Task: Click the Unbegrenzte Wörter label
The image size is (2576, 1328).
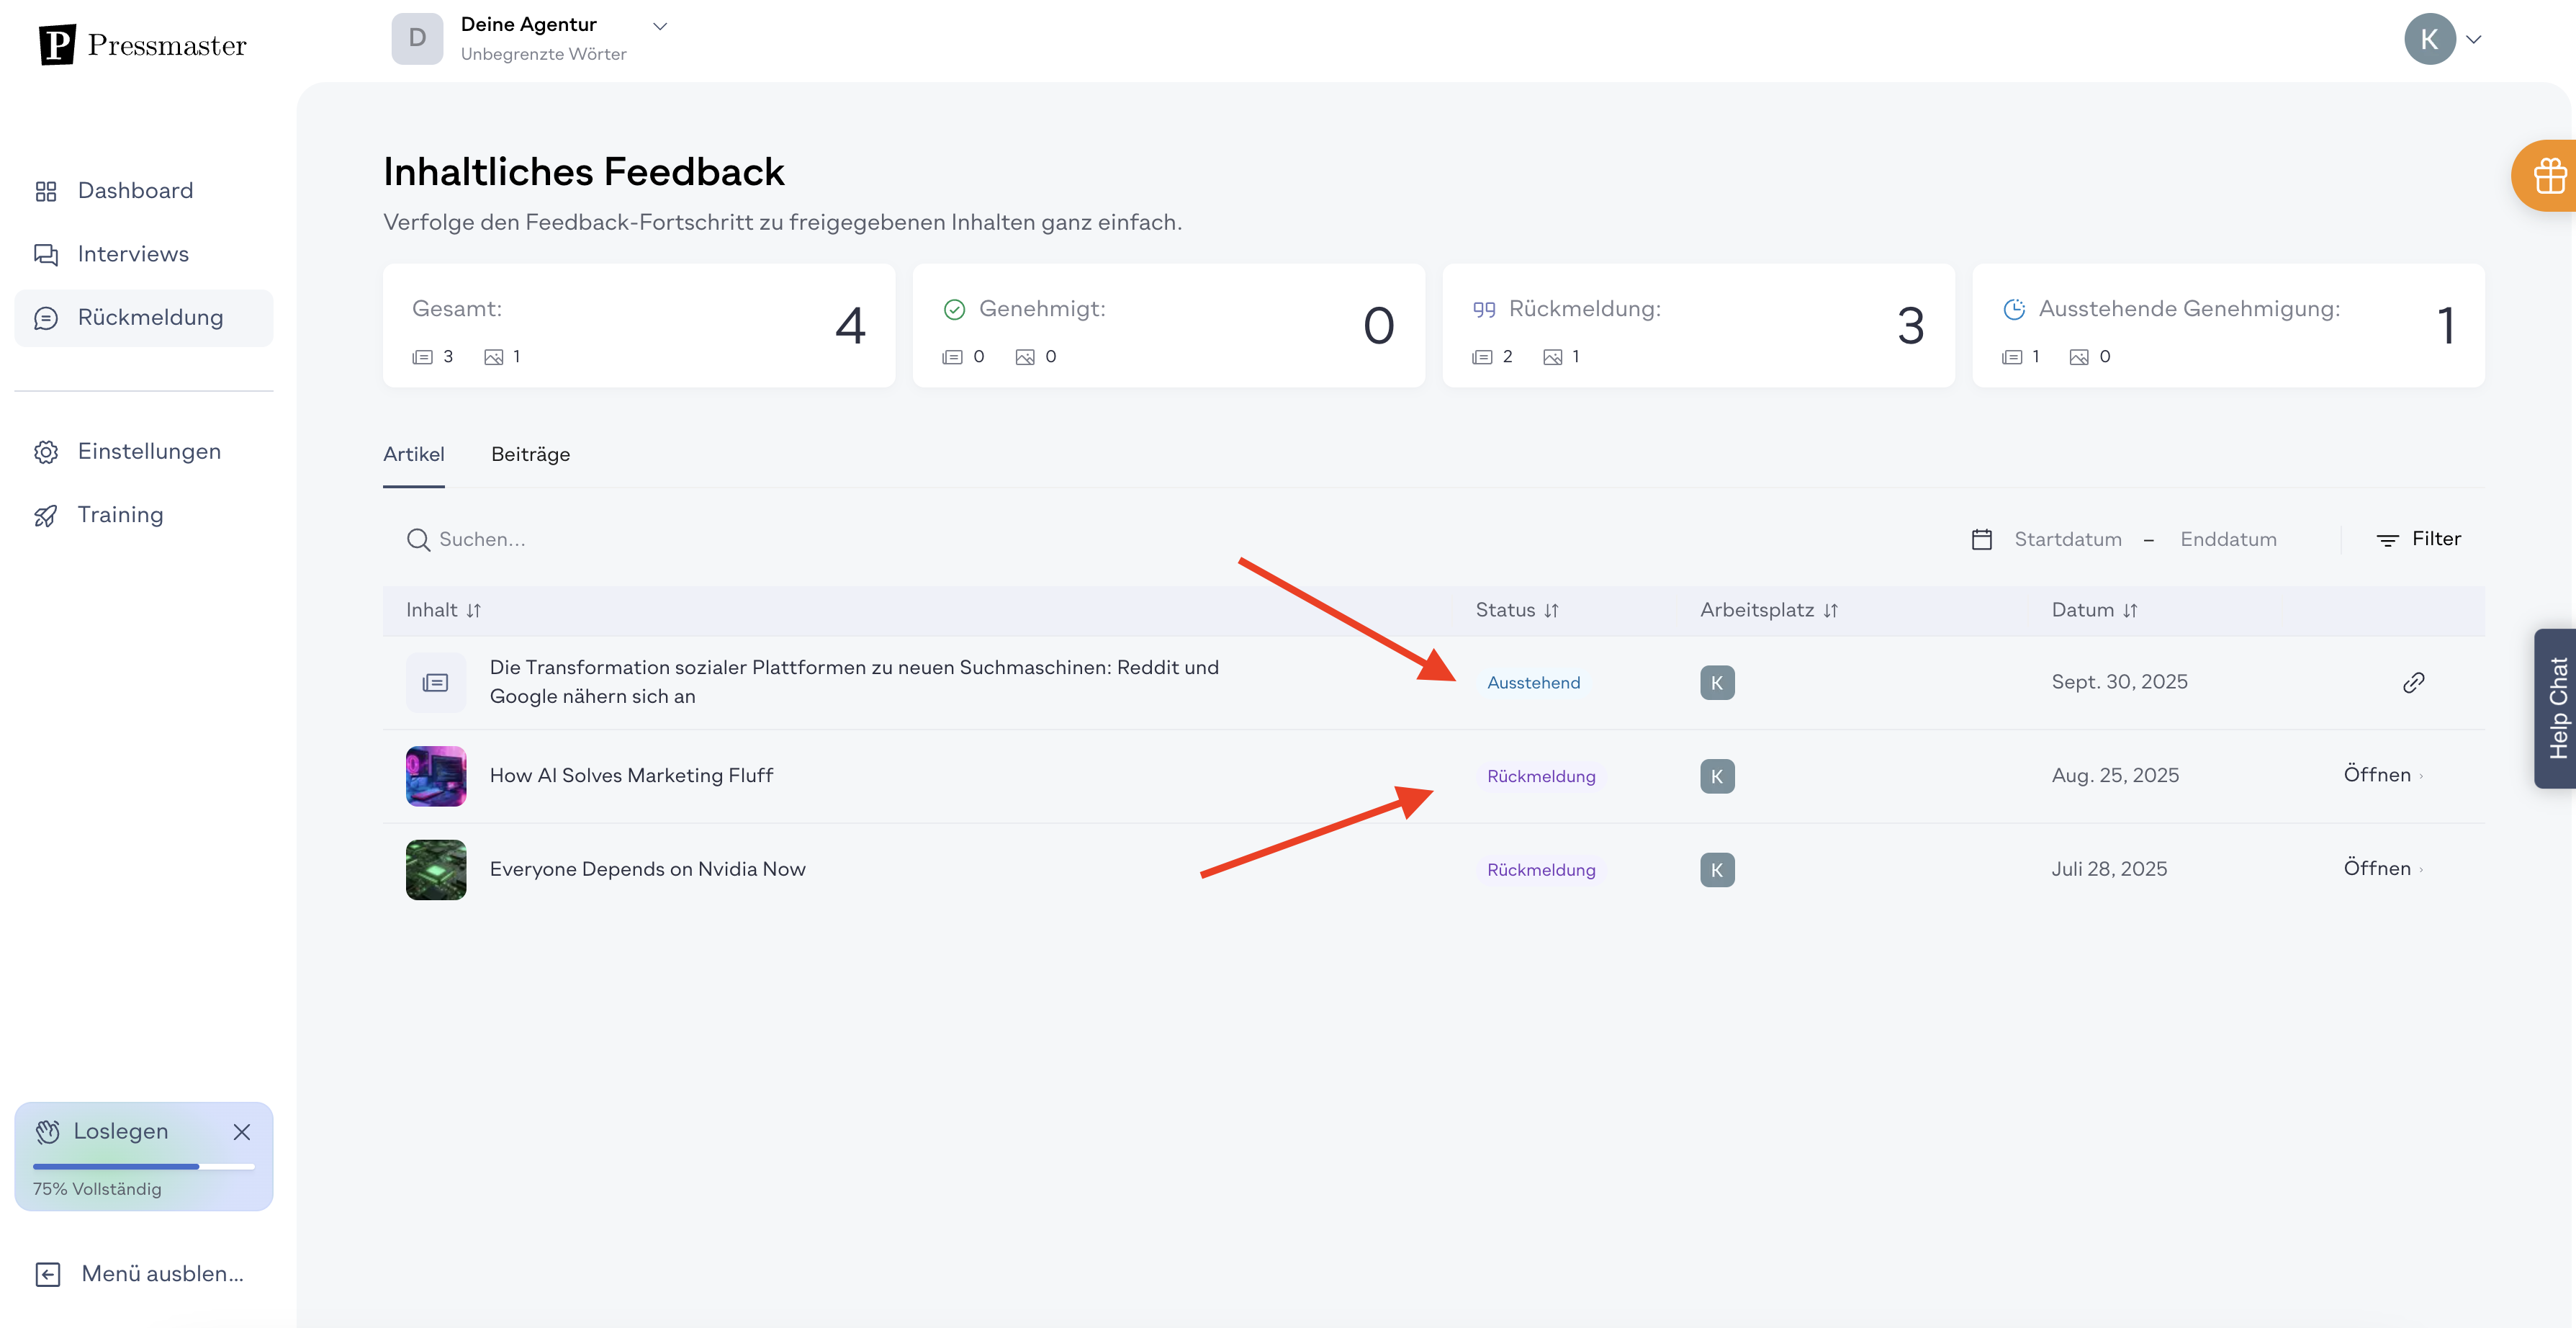Action: coord(543,55)
